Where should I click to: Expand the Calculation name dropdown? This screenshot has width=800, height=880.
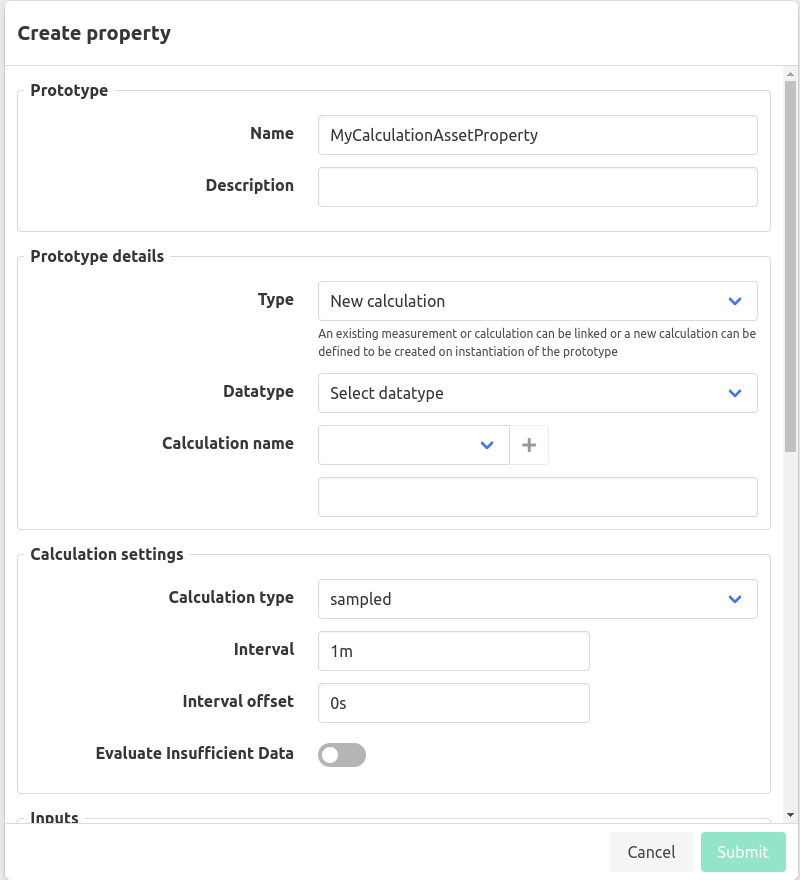tap(414, 445)
